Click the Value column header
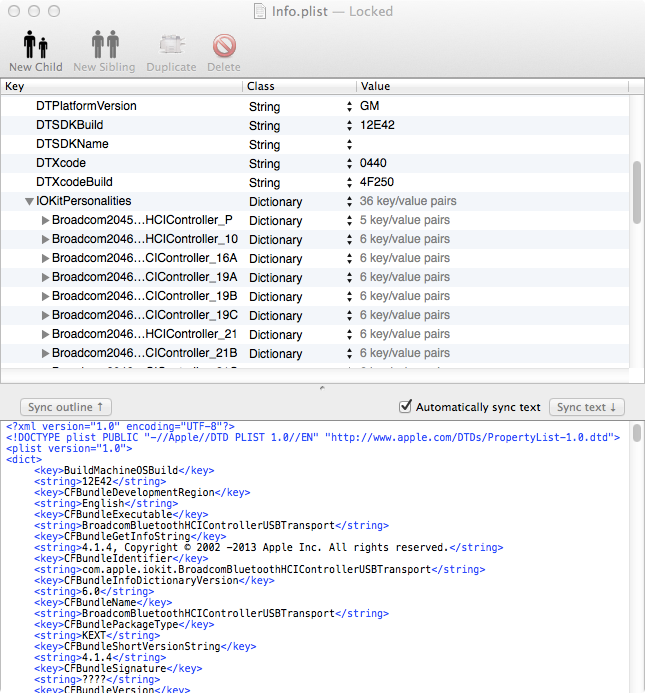 [492, 86]
